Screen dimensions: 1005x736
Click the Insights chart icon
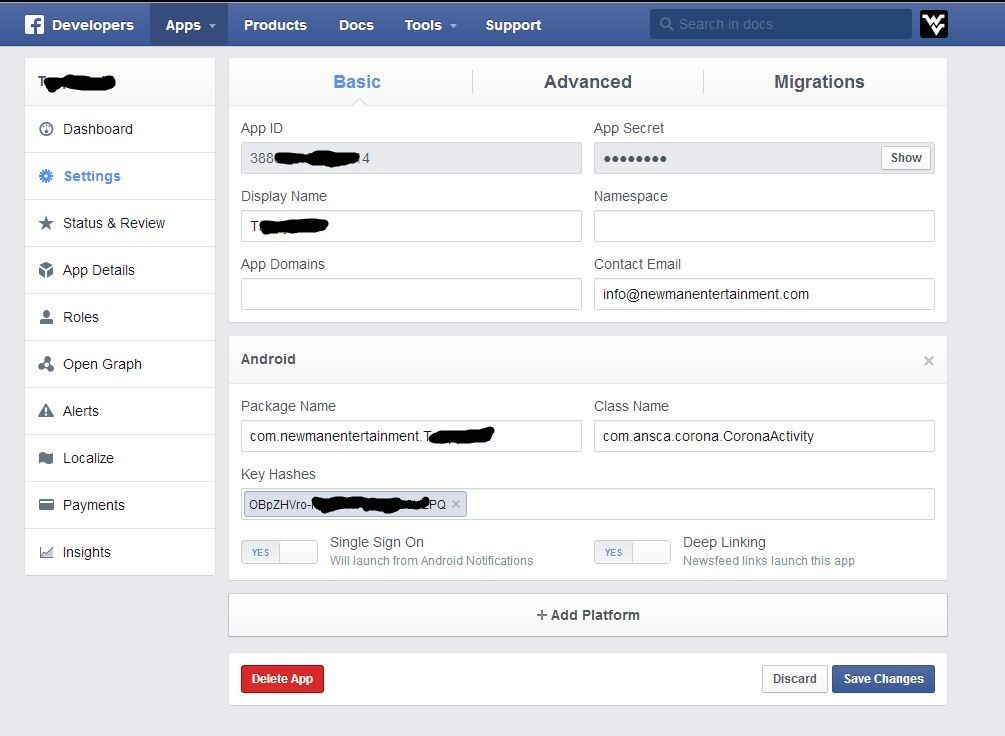46,552
